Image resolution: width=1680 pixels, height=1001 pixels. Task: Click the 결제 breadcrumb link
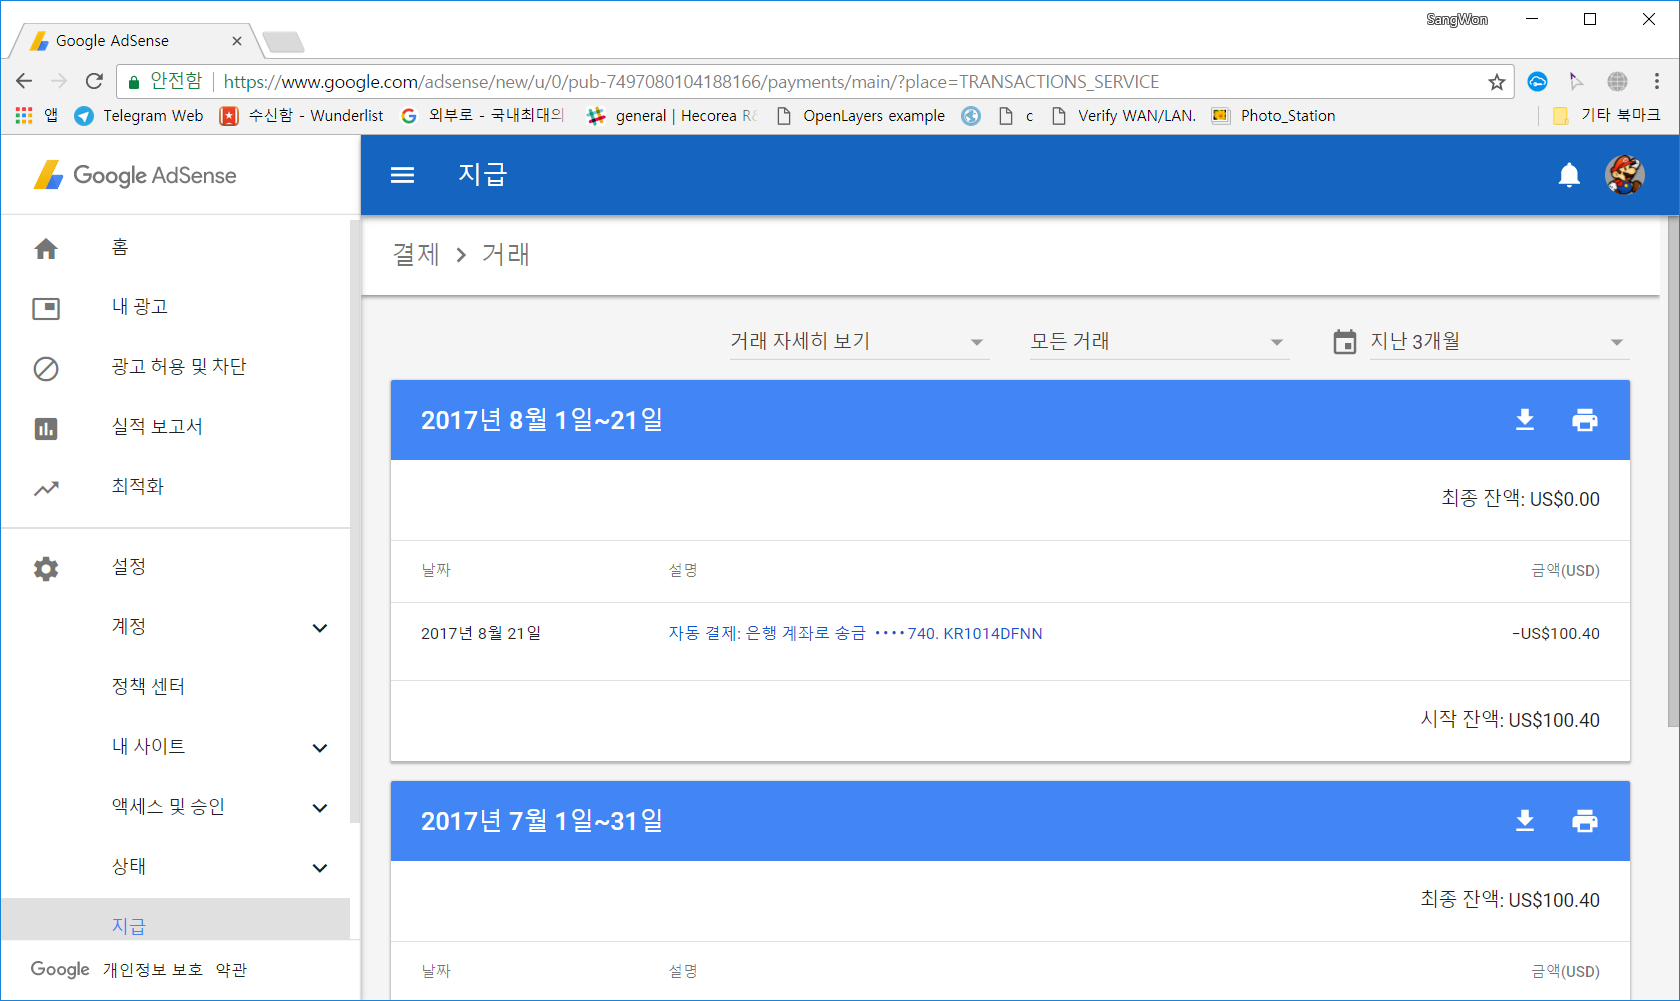[x=416, y=255]
